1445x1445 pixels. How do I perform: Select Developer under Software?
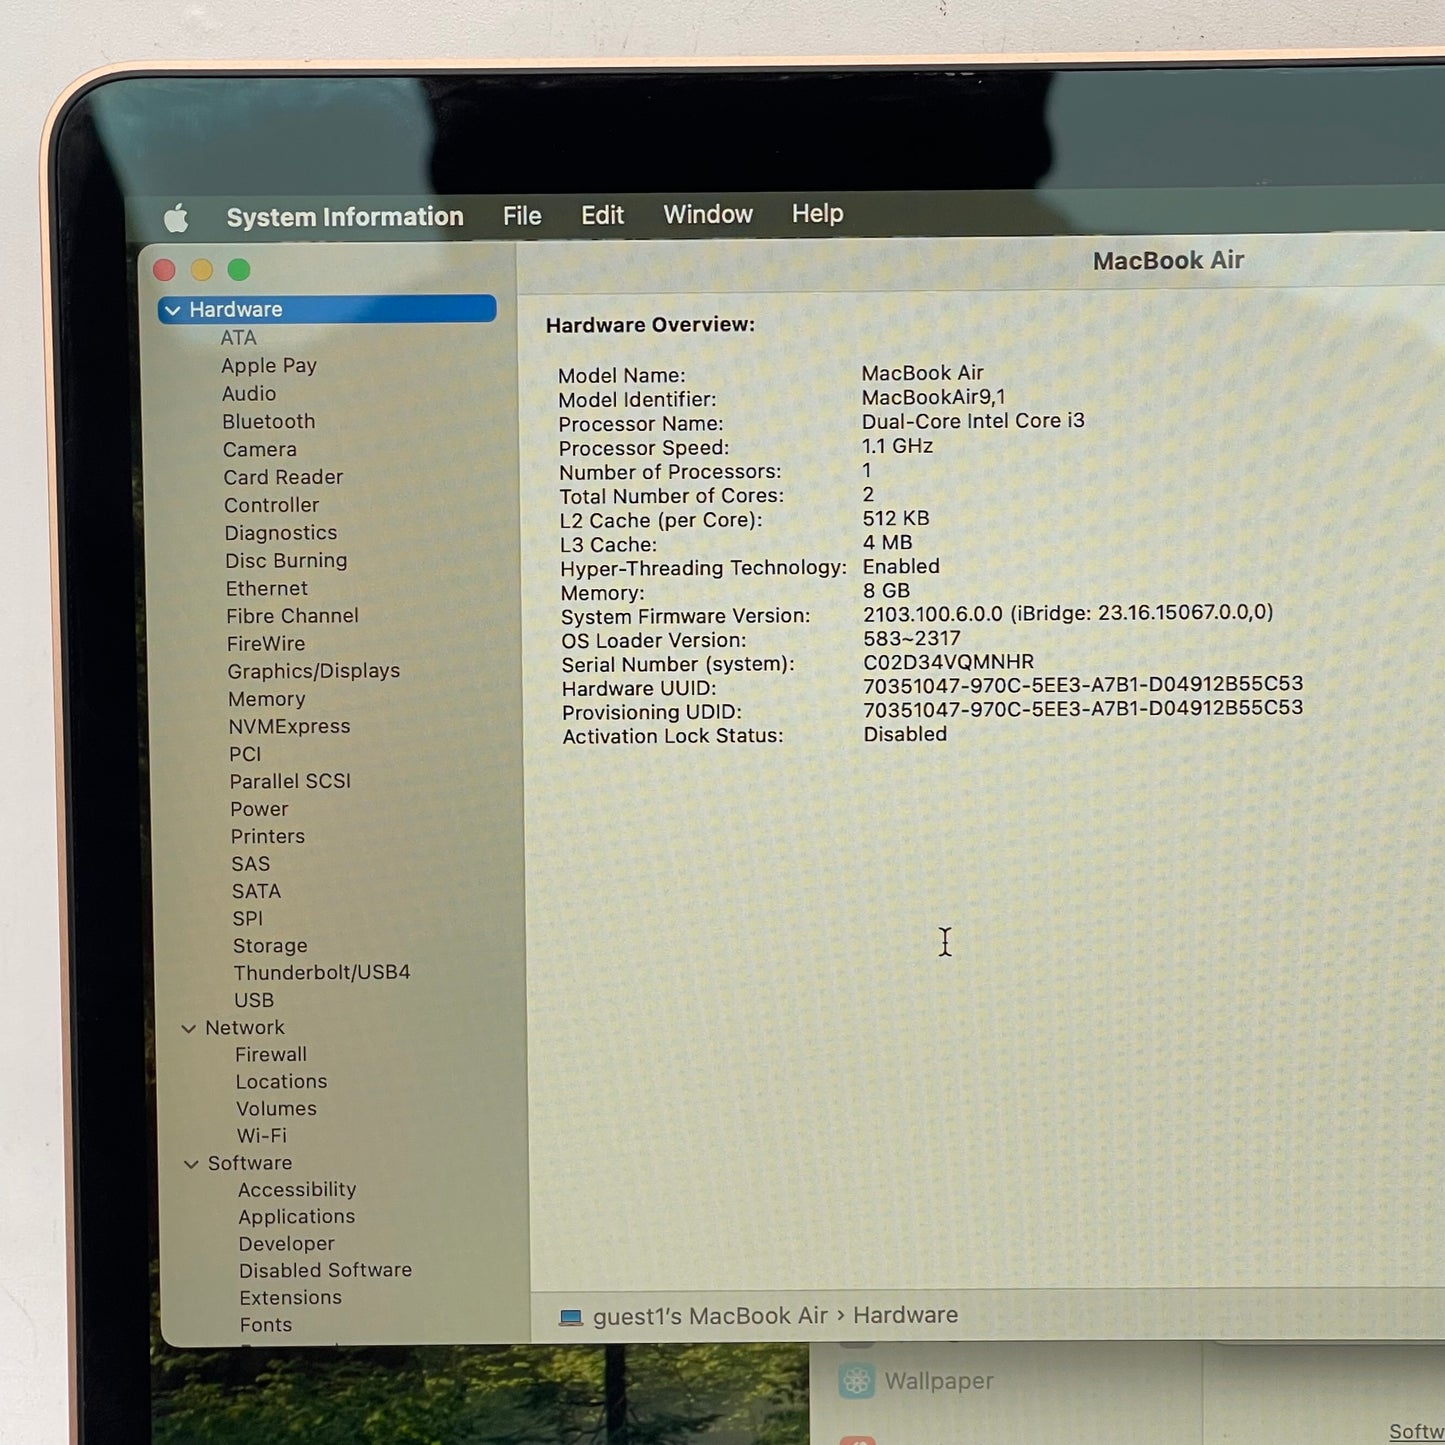[287, 1244]
